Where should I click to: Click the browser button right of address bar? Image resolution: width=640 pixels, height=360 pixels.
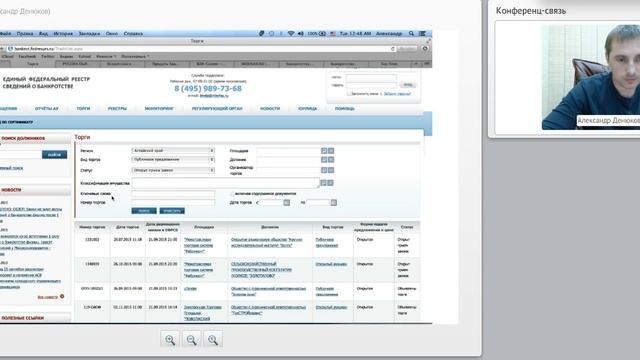click(x=425, y=49)
